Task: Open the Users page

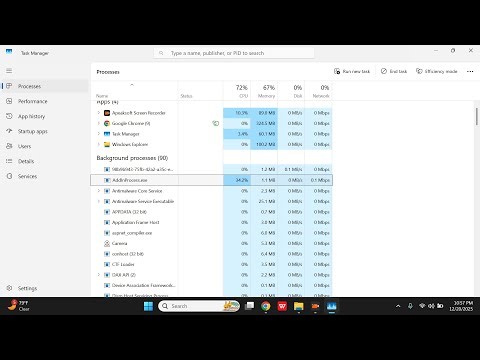Action: pyautogui.click(x=45, y=146)
